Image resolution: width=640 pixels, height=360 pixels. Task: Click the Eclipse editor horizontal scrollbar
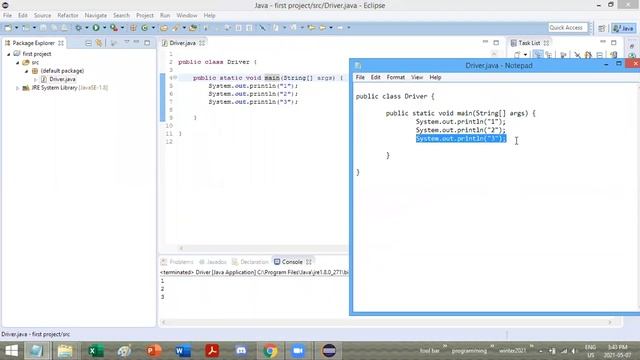tap(262, 248)
